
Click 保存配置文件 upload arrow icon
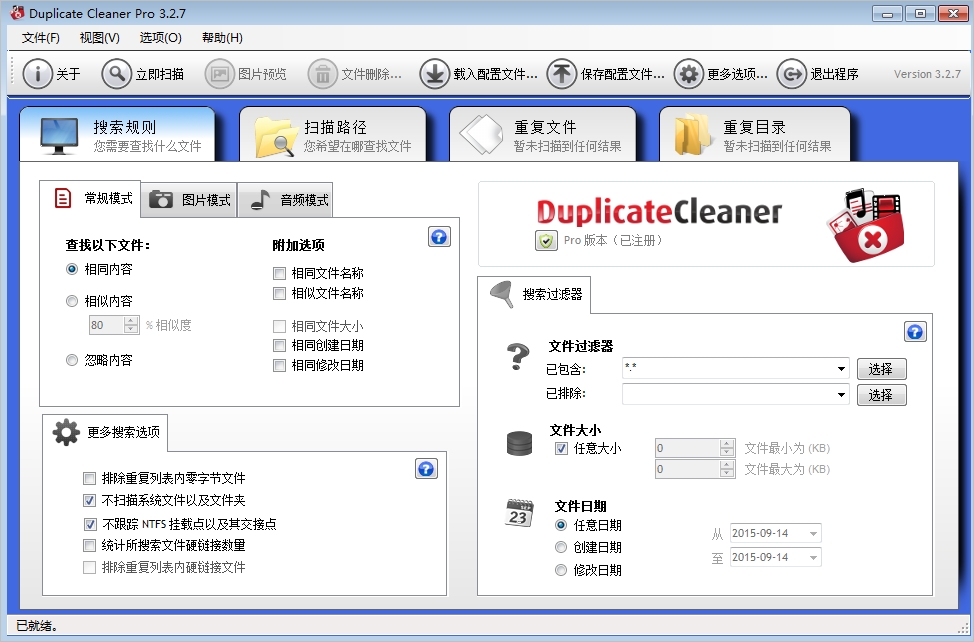pyautogui.click(x=562, y=74)
